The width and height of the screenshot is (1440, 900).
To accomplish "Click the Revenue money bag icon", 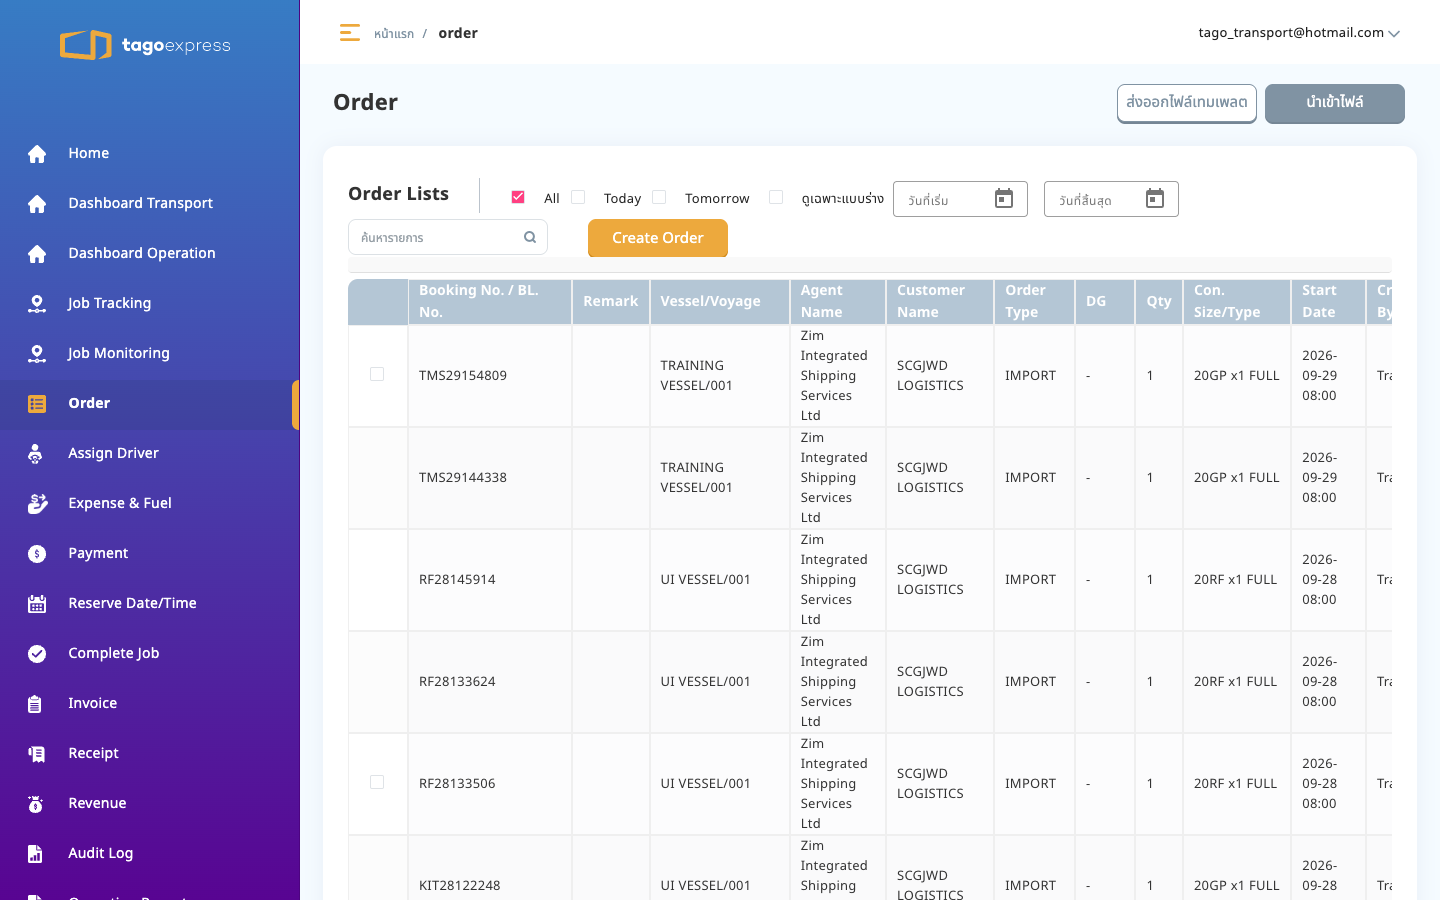I will pos(36,803).
